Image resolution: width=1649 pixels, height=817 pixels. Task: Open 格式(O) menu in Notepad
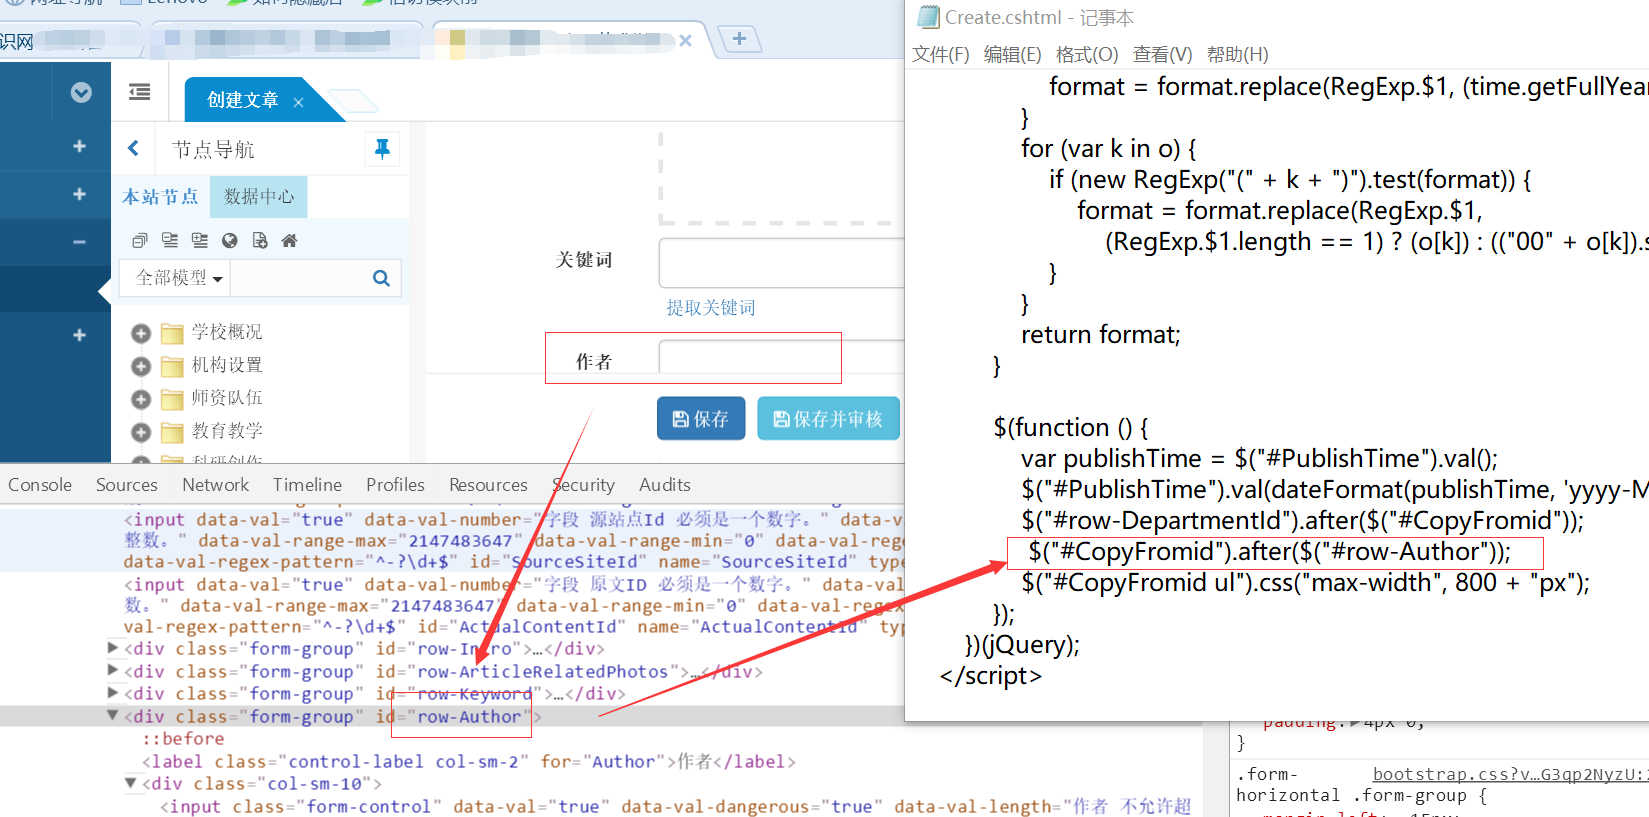tap(1086, 55)
